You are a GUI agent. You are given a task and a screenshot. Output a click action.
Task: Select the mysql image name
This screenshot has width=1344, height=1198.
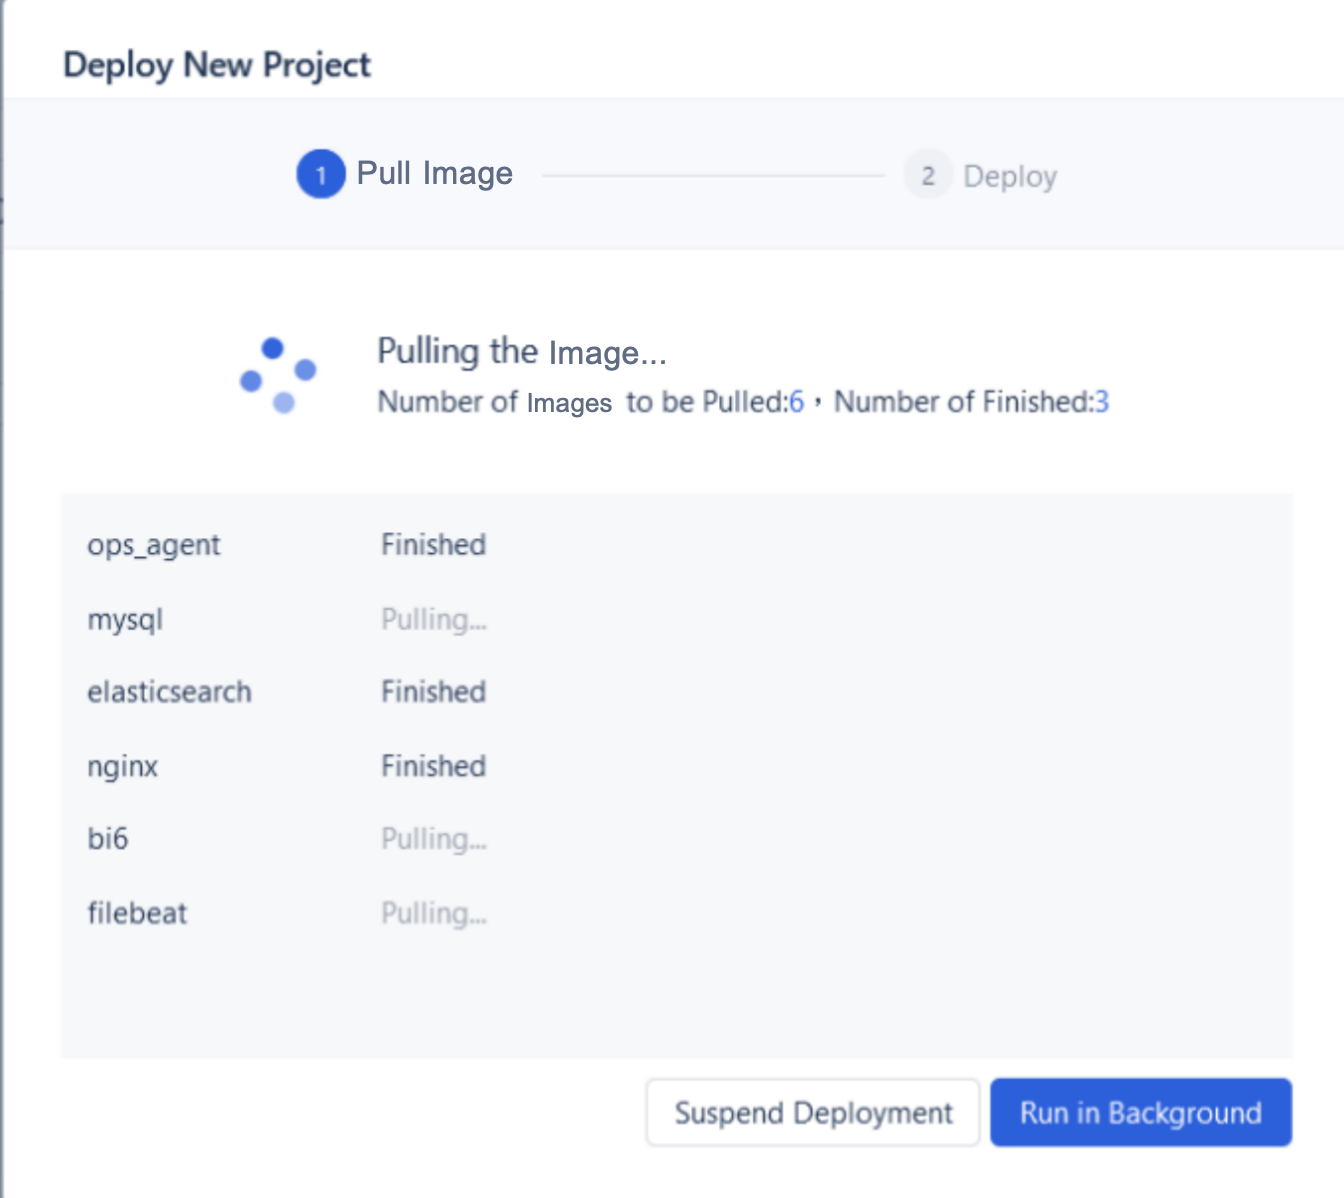pyautogui.click(x=125, y=620)
